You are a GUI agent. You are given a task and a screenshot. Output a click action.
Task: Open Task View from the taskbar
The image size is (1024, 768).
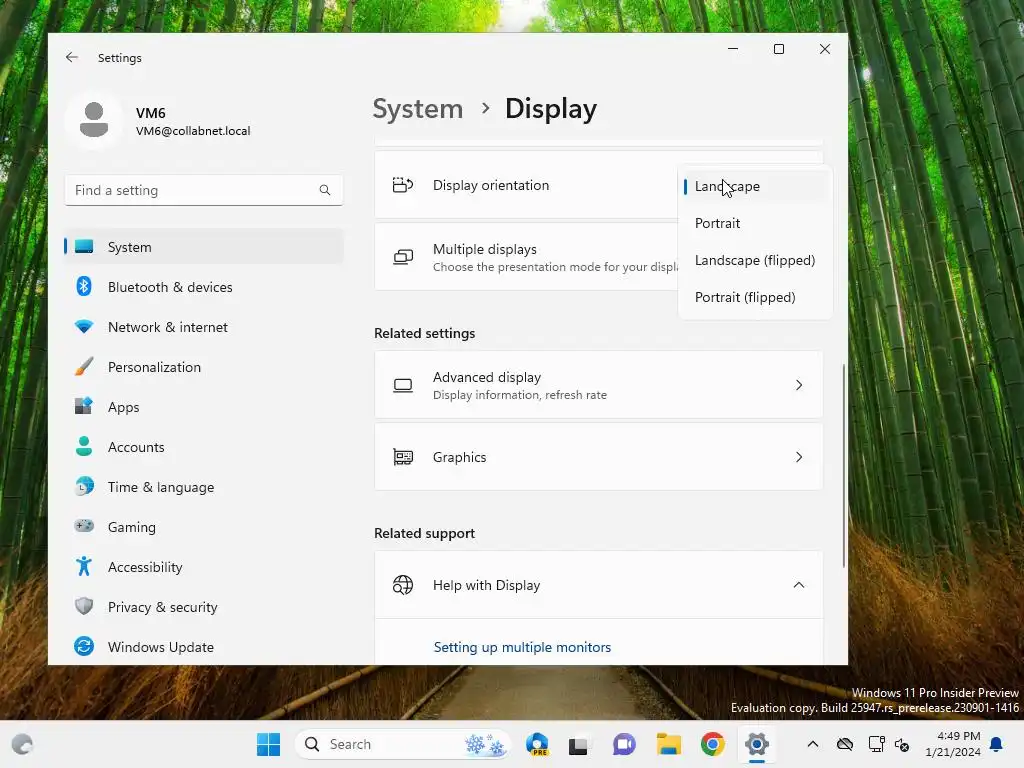pos(578,745)
